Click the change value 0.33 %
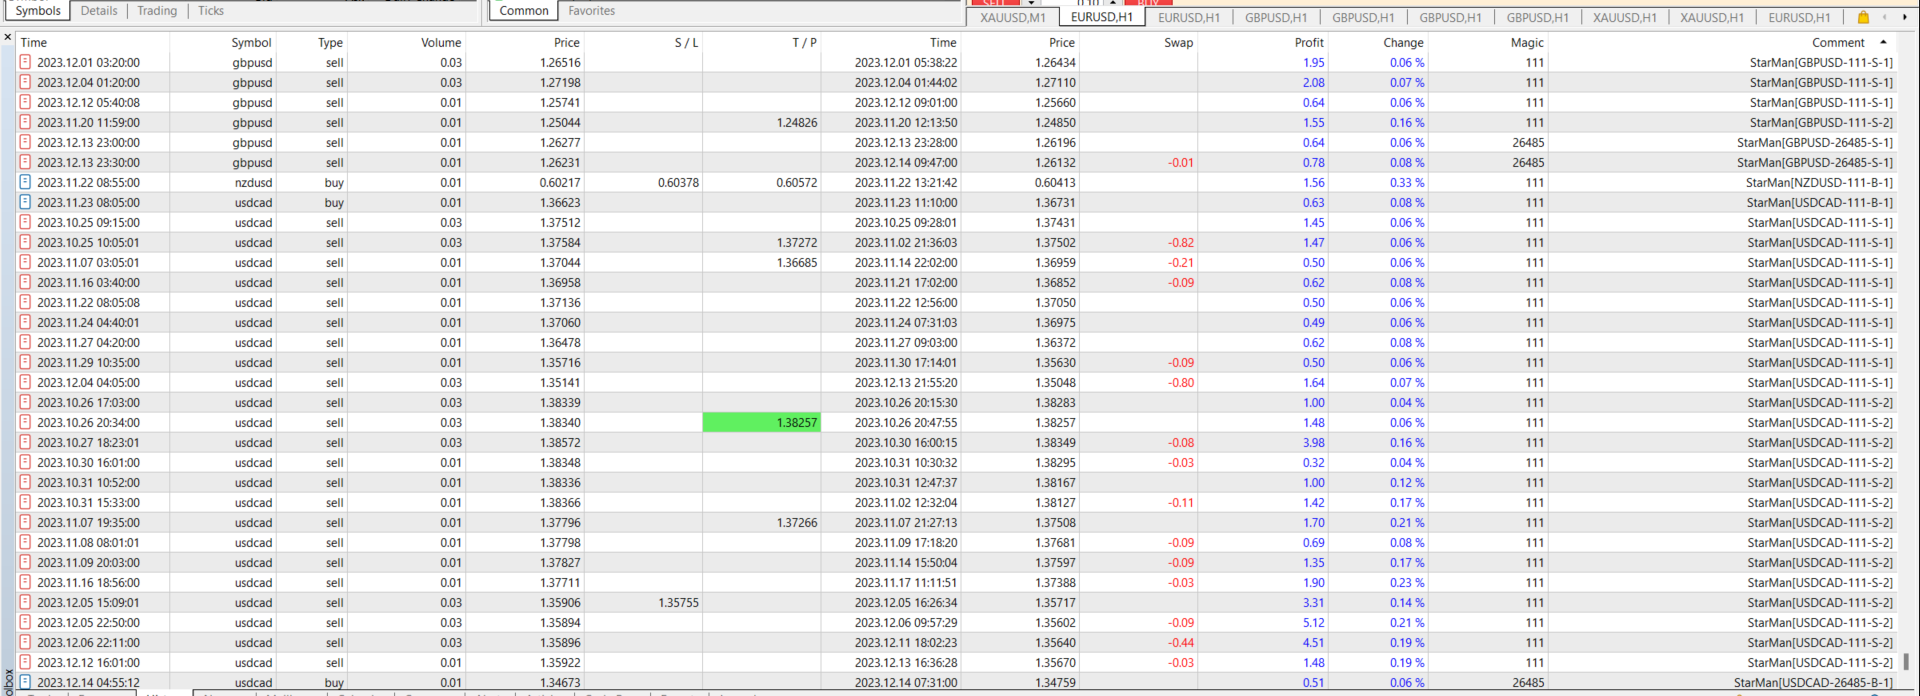This screenshot has width=1920, height=696. click(x=1406, y=182)
